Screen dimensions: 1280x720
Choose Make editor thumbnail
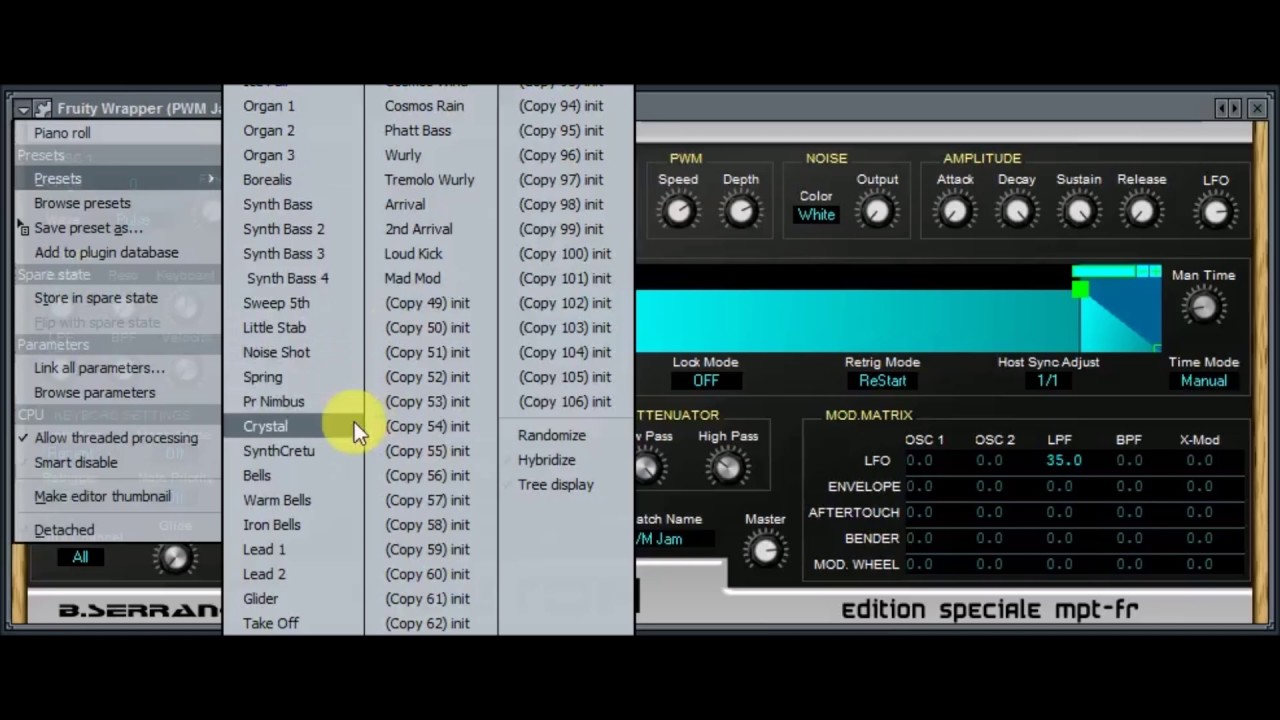click(x=102, y=496)
